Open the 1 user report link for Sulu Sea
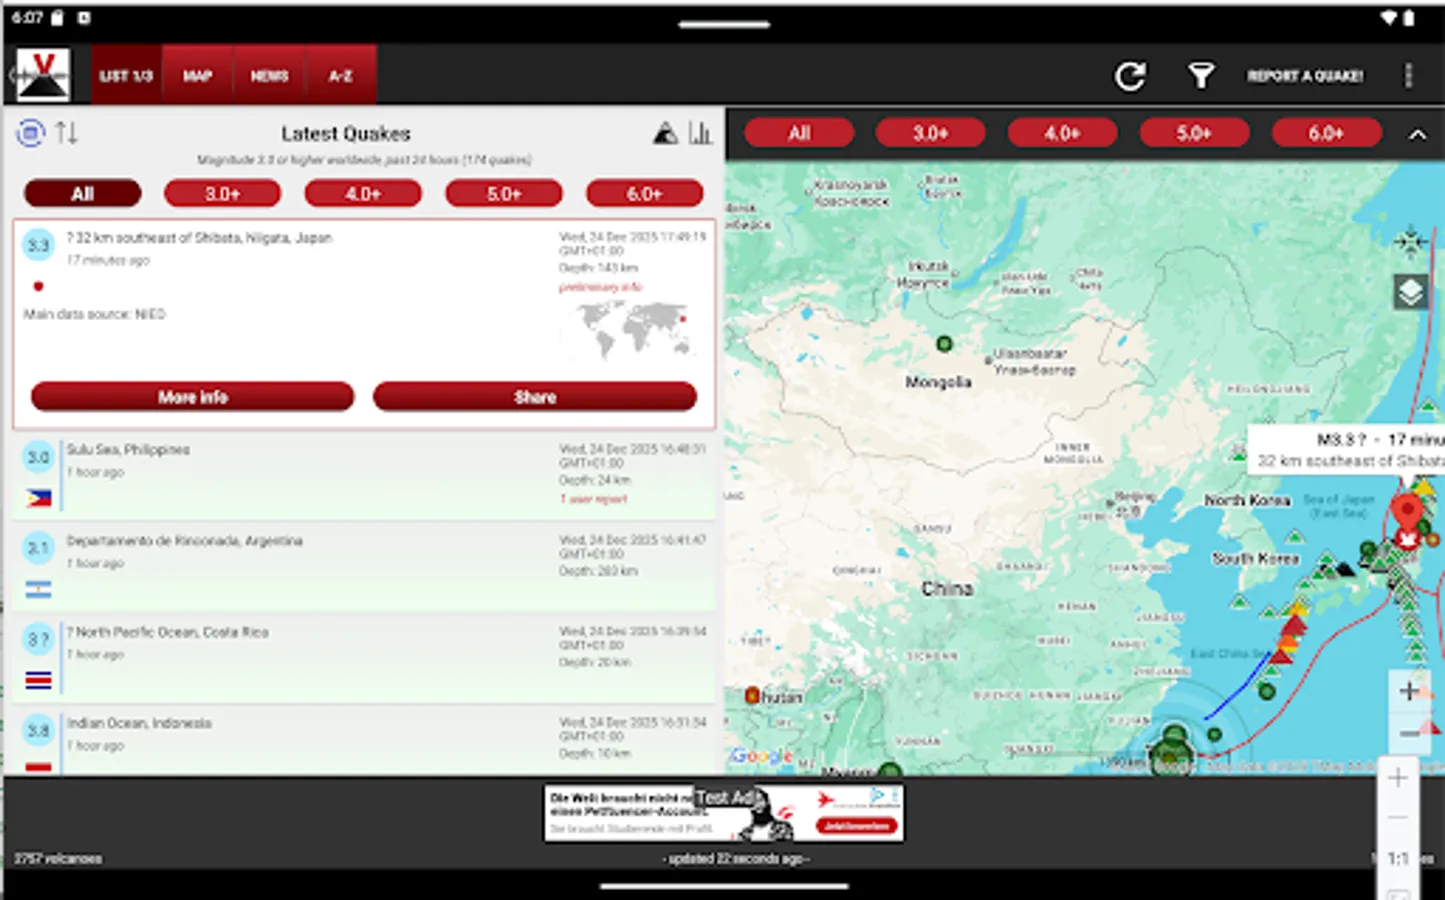 click(x=594, y=498)
